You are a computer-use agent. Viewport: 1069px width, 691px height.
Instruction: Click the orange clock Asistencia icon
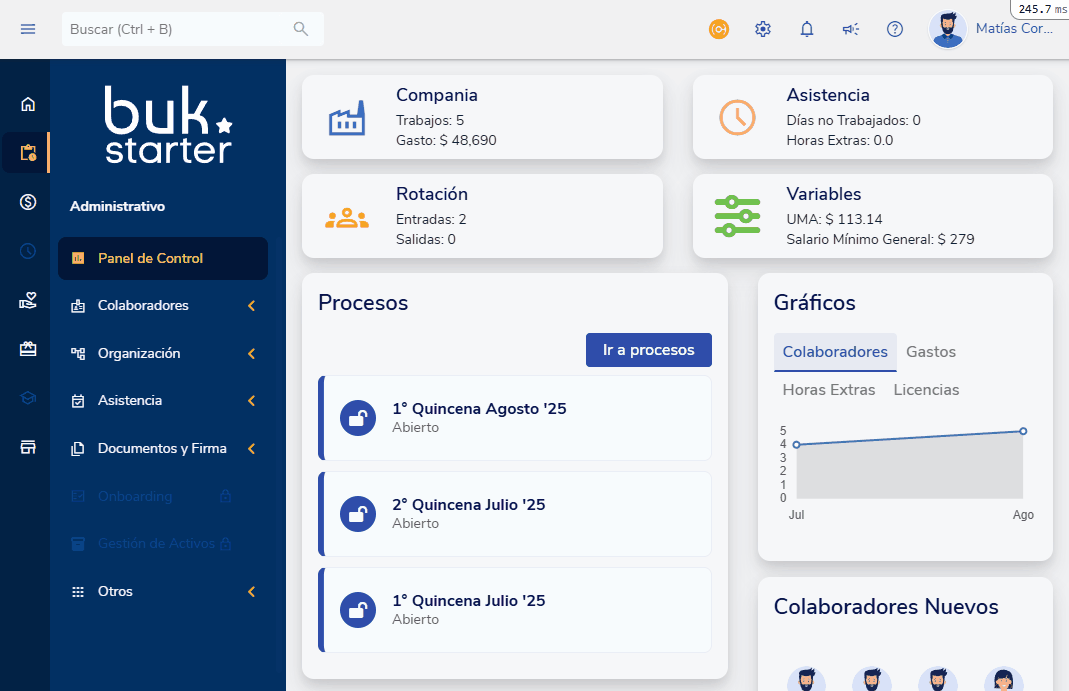737,117
